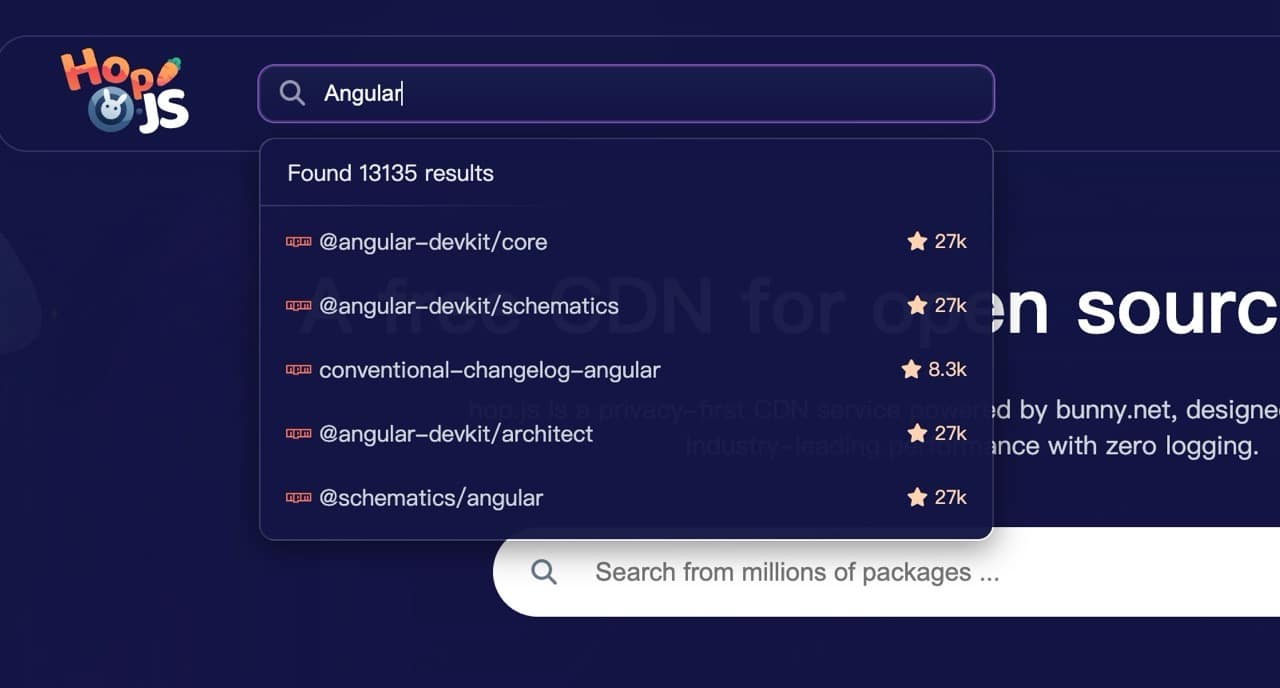Viewport: 1280px width, 688px height.
Task: Click star icon on @schematics/angular row
Action: pyautogui.click(x=917, y=497)
